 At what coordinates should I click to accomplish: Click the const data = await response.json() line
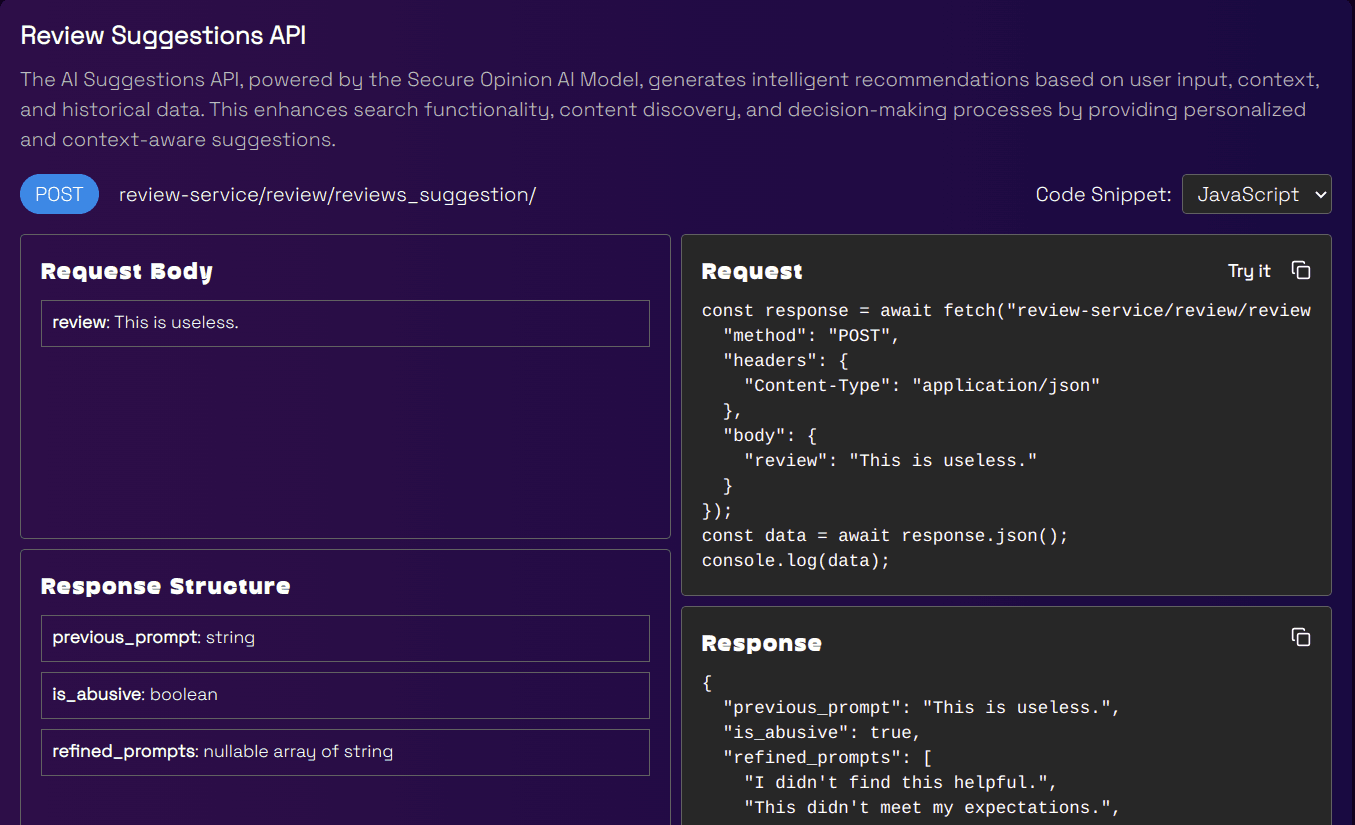coord(885,535)
